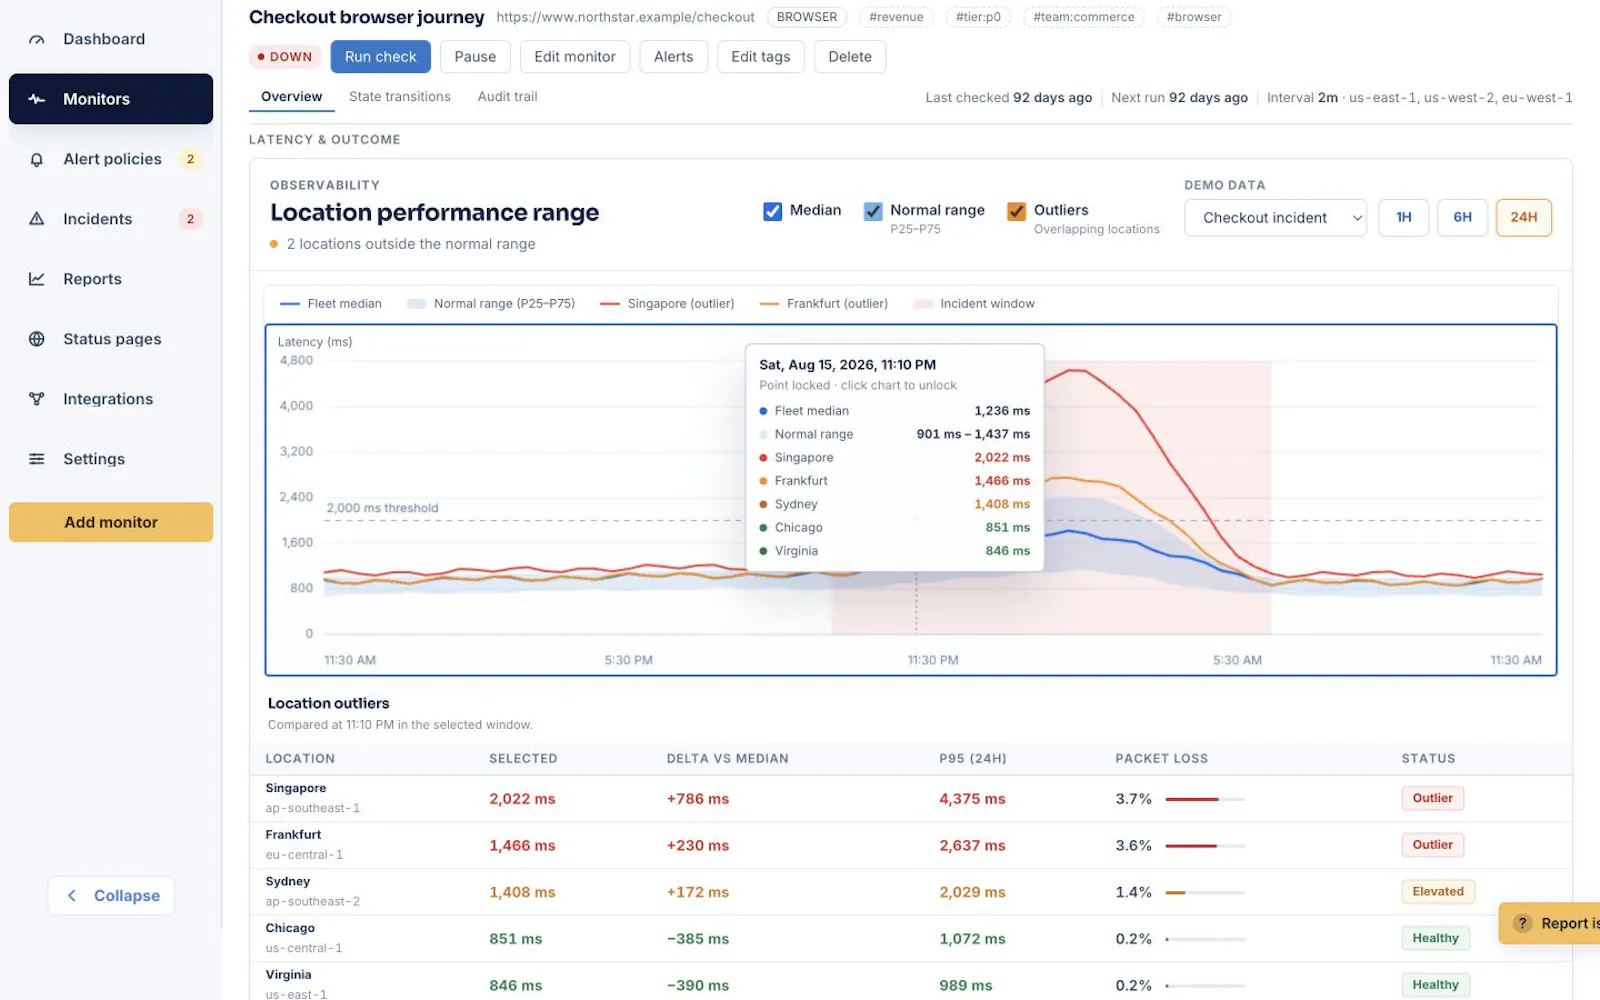Click the Pause button

click(475, 57)
